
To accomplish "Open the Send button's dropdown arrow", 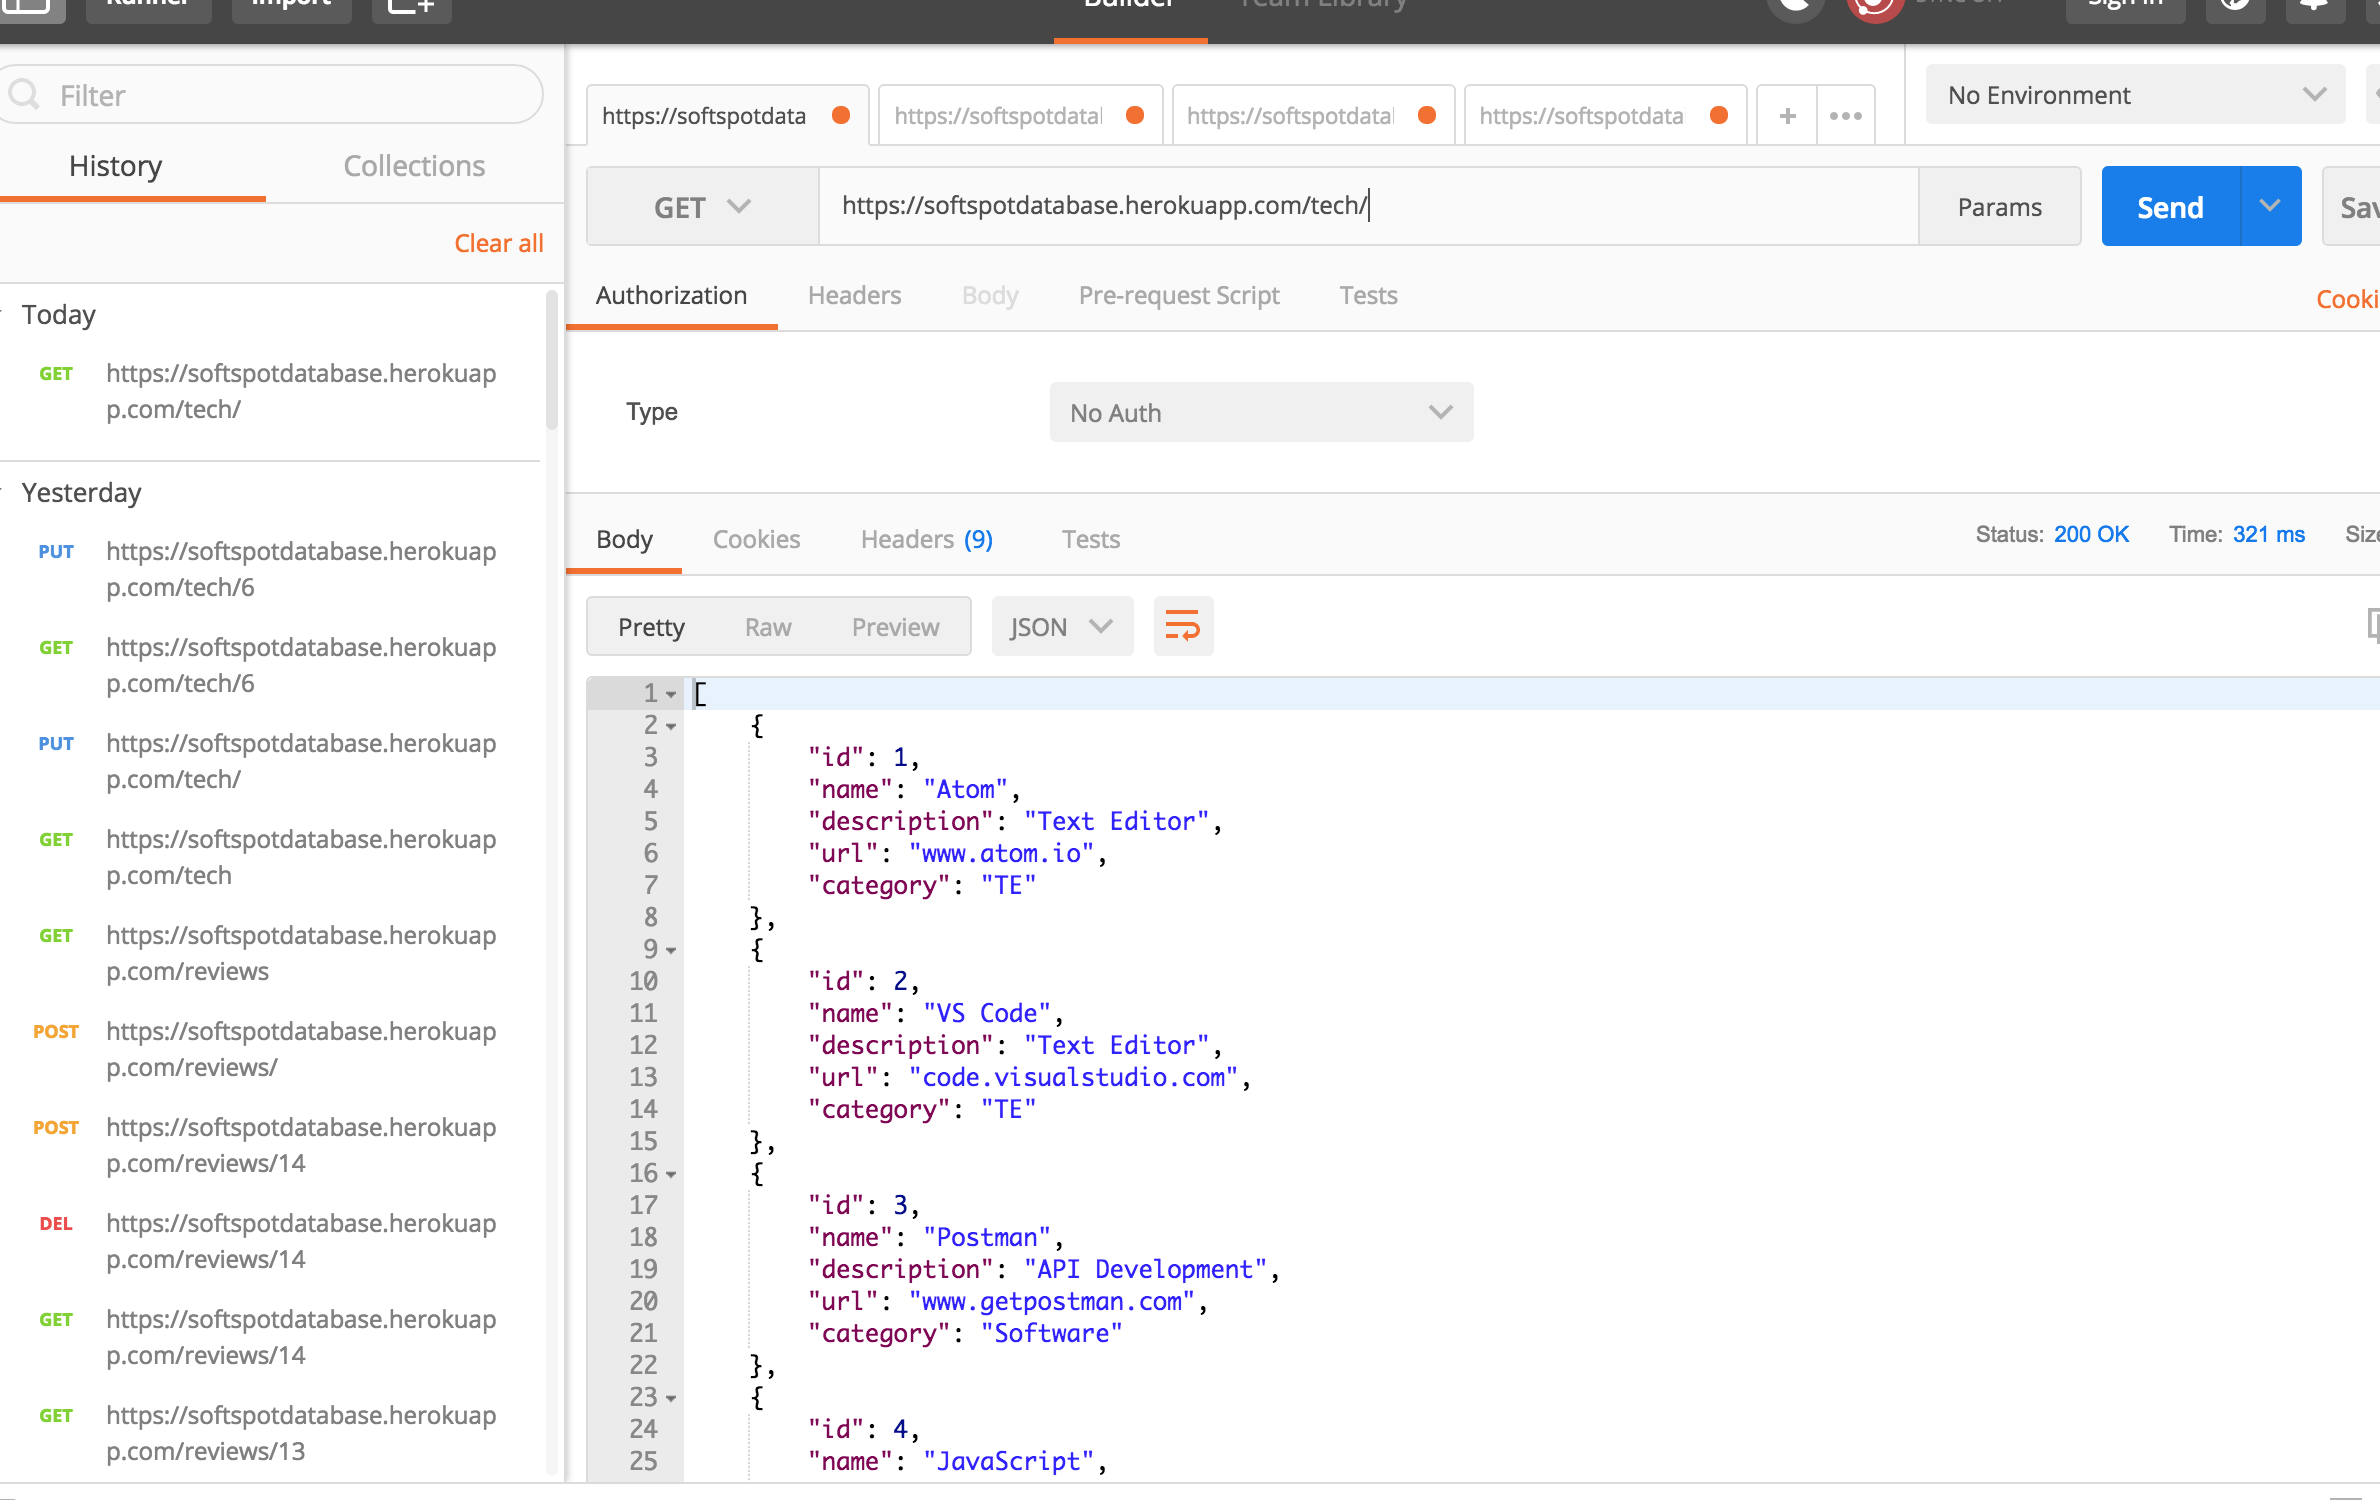I will [2270, 206].
